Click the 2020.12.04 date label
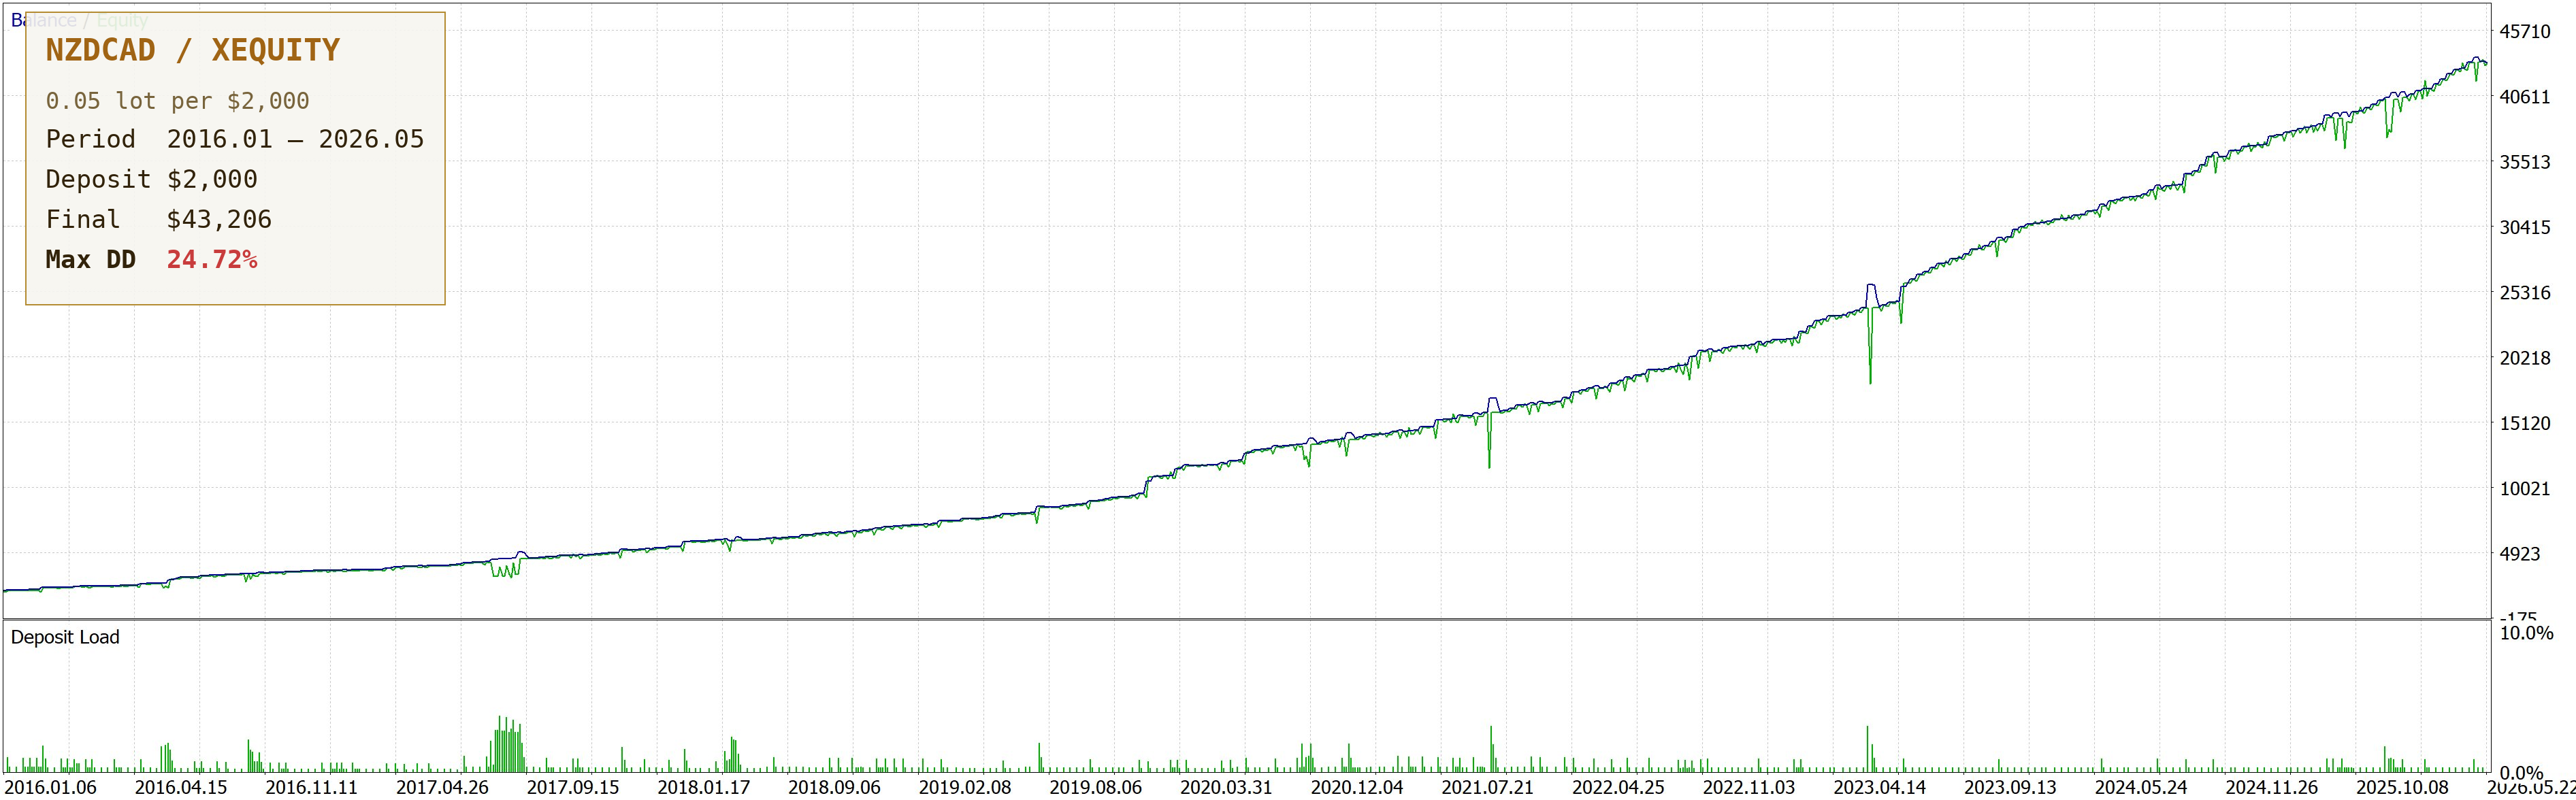The image size is (2576, 800). point(1357,787)
